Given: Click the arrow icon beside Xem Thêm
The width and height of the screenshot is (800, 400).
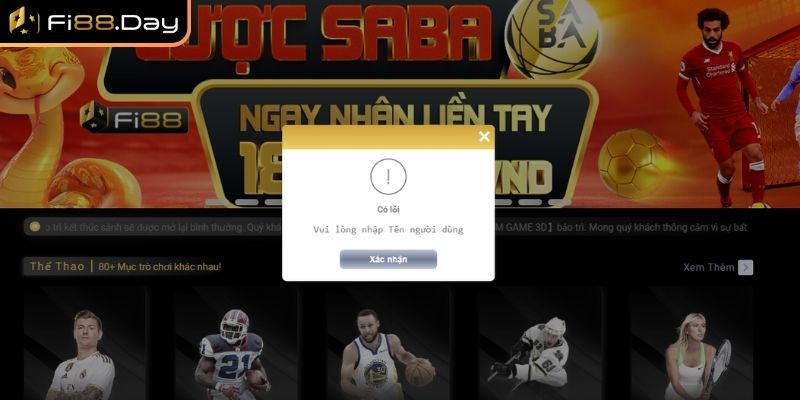Looking at the screenshot, I should [745, 267].
